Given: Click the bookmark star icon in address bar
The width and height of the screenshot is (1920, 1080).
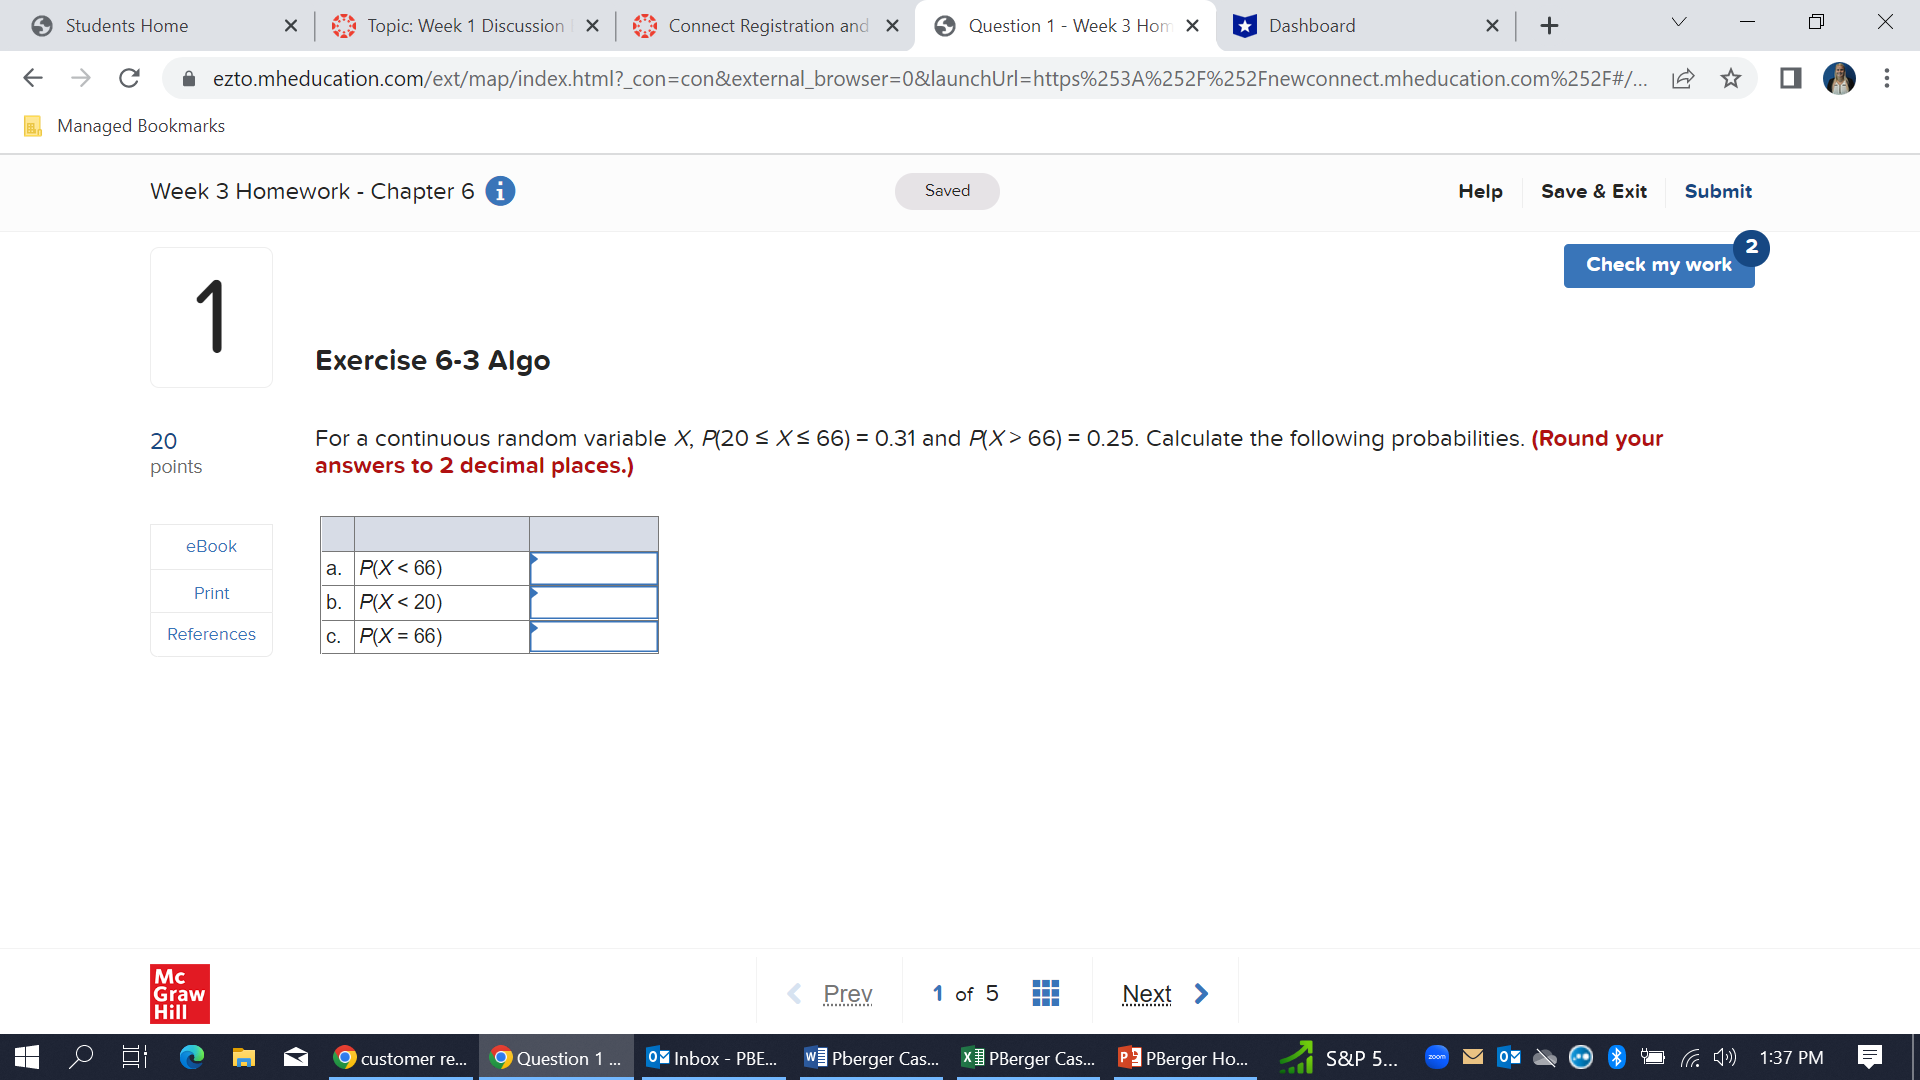Looking at the screenshot, I should (1731, 78).
